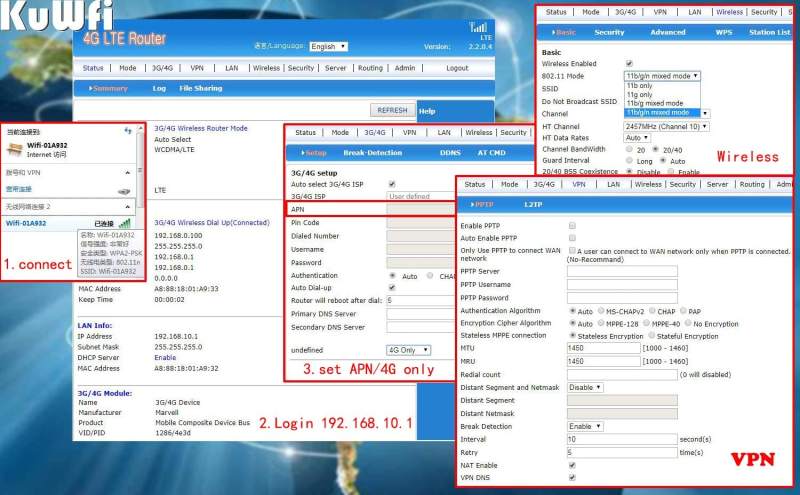The width and height of the screenshot is (800, 495).
Task: Click the Logout link
Action: click(x=457, y=68)
